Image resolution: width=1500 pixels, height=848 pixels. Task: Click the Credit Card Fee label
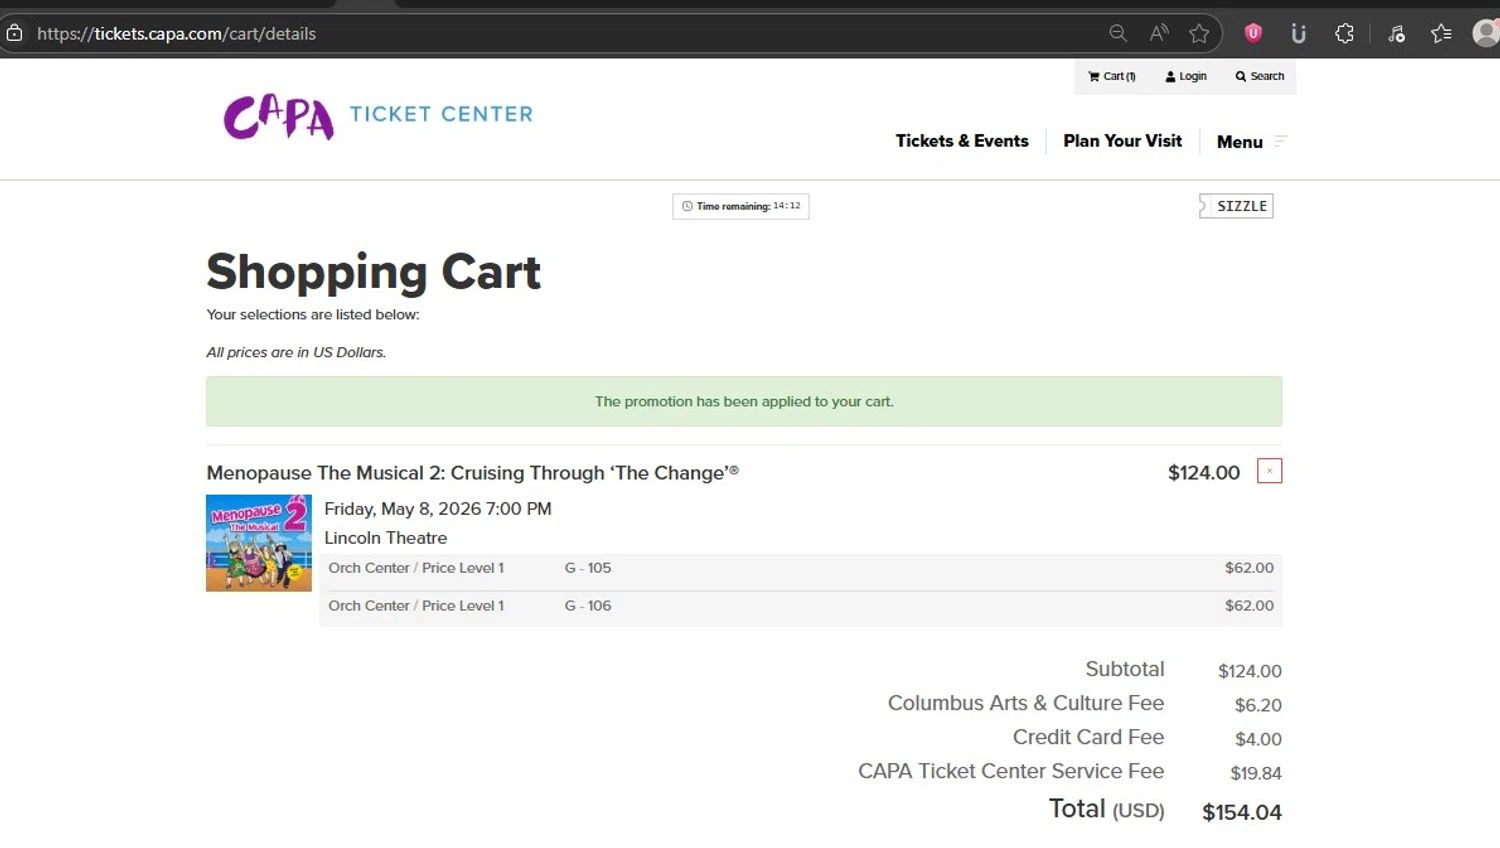point(1088,737)
